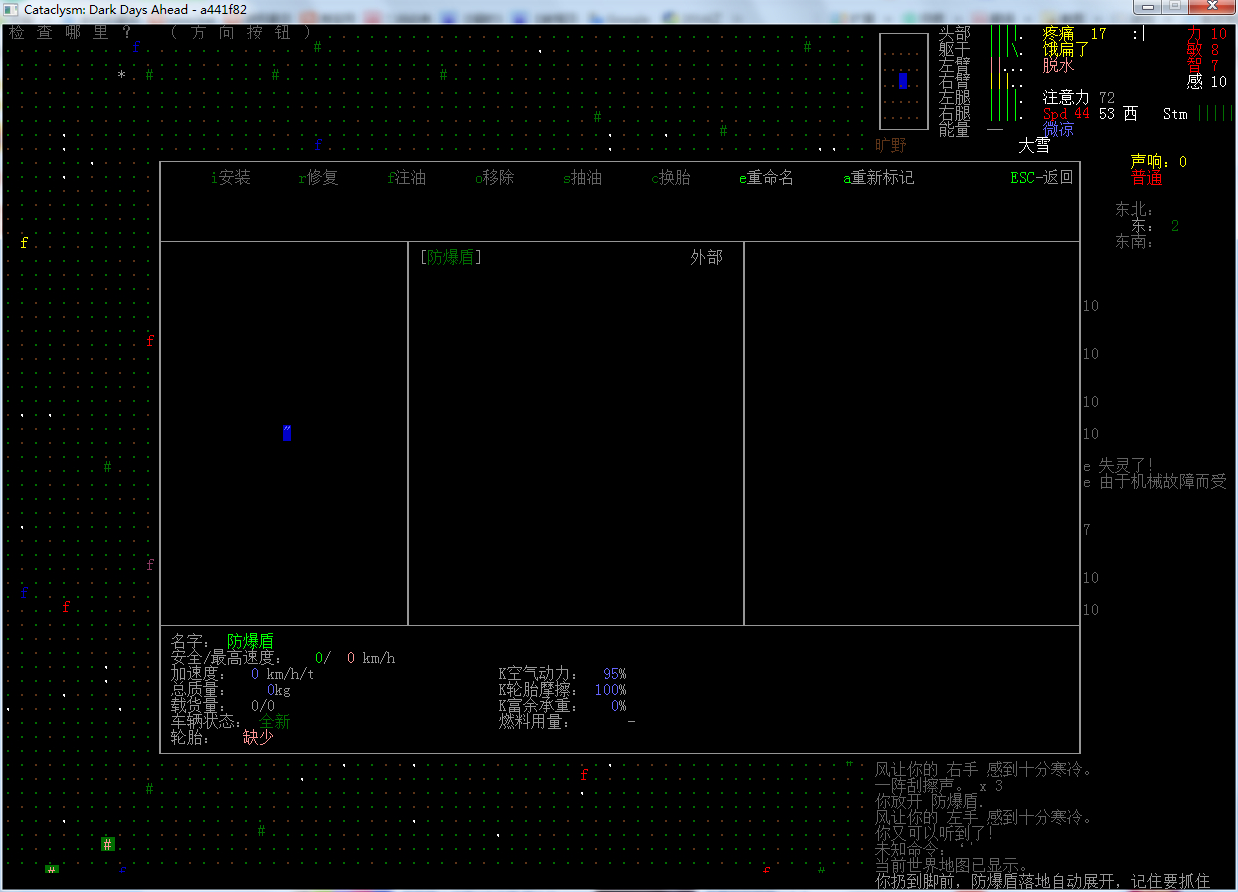Click the 声响: 0 sound indicator
Viewport: 1238px width, 892px height.
(1159, 162)
